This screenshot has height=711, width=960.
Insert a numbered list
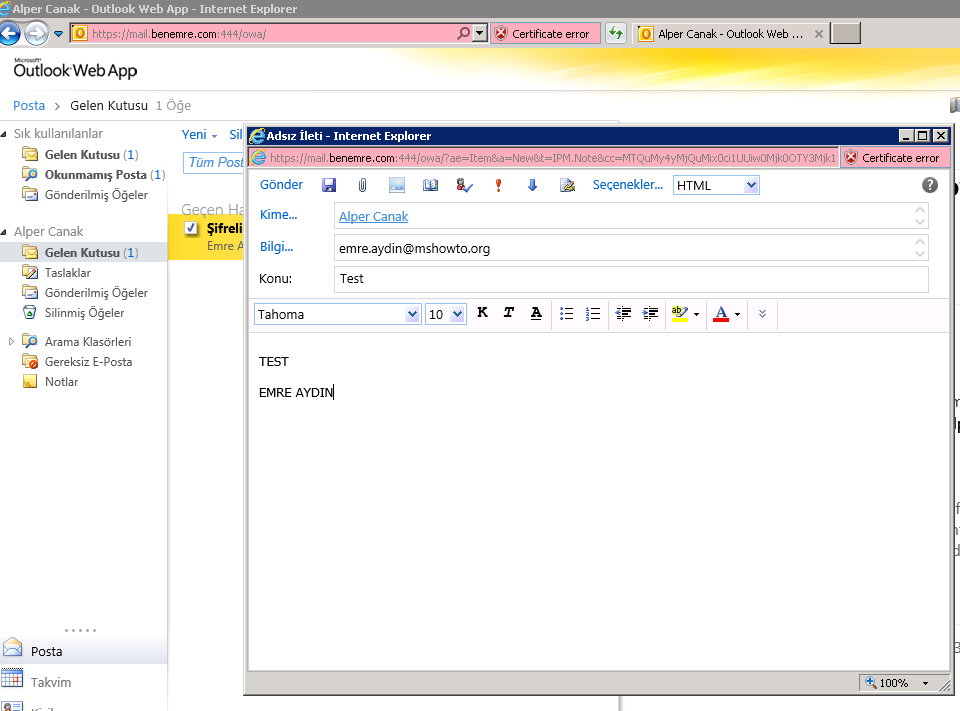[593, 314]
